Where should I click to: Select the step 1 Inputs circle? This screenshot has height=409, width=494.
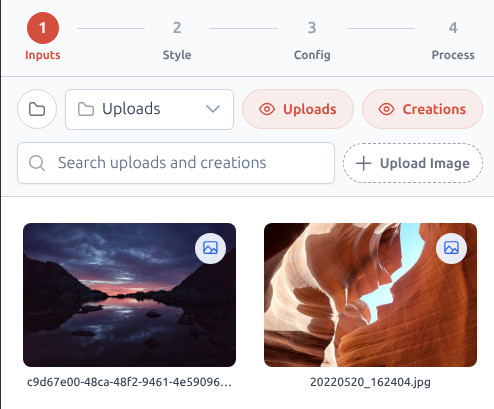tap(43, 28)
